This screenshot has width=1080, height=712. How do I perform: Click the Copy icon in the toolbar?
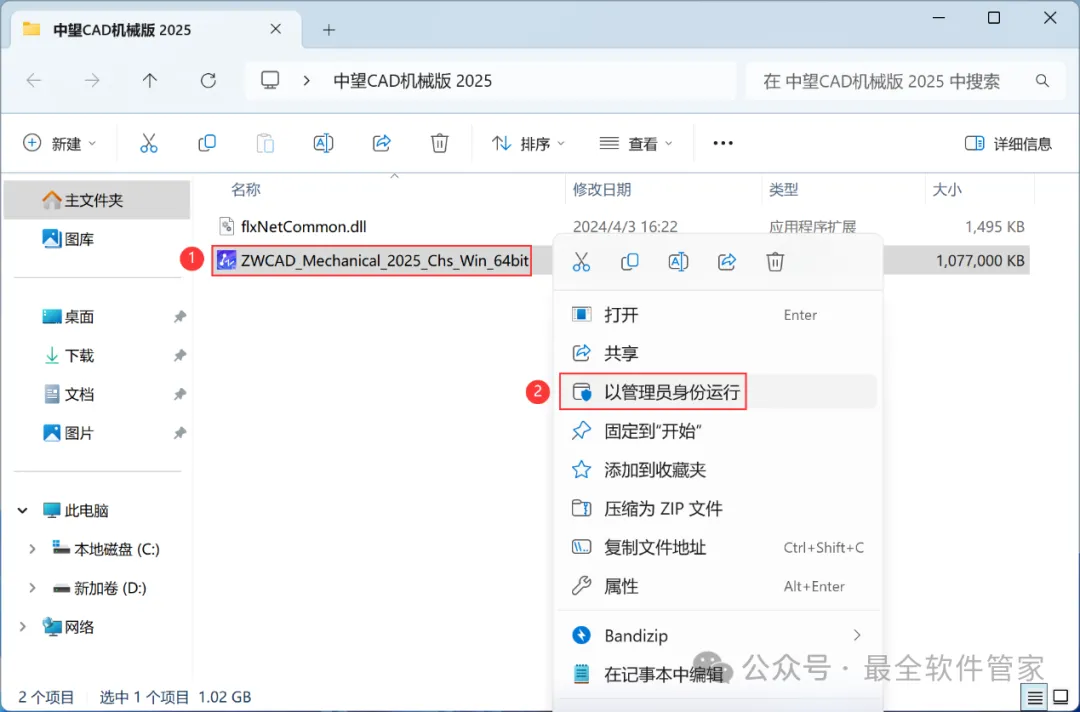(207, 143)
